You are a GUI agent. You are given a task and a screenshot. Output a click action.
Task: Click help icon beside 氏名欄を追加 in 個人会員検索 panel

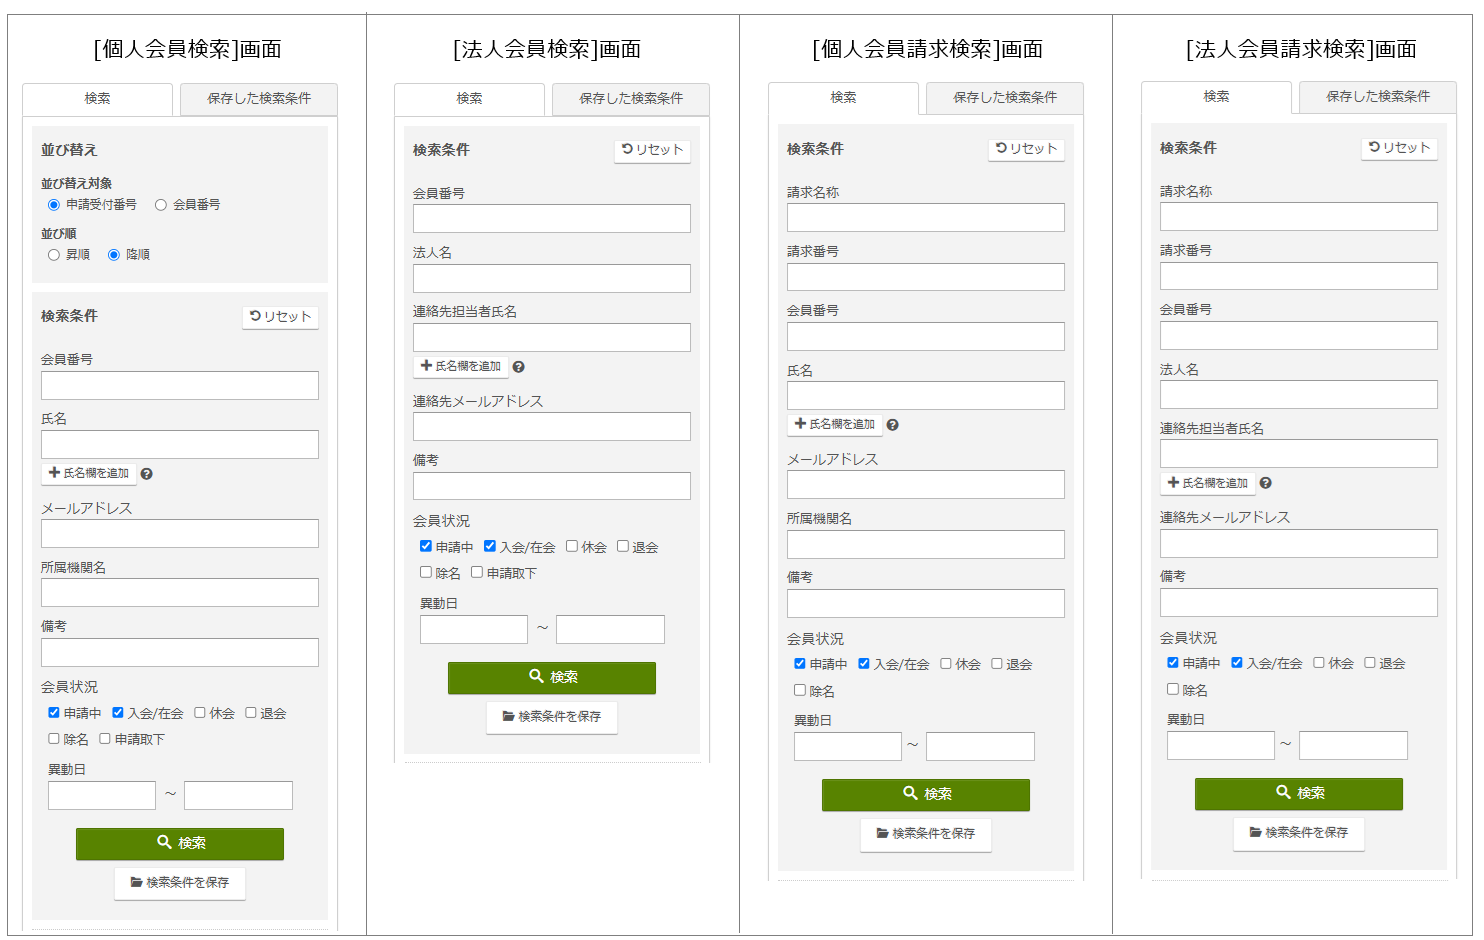pyautogui.click(x=146, y=474)
